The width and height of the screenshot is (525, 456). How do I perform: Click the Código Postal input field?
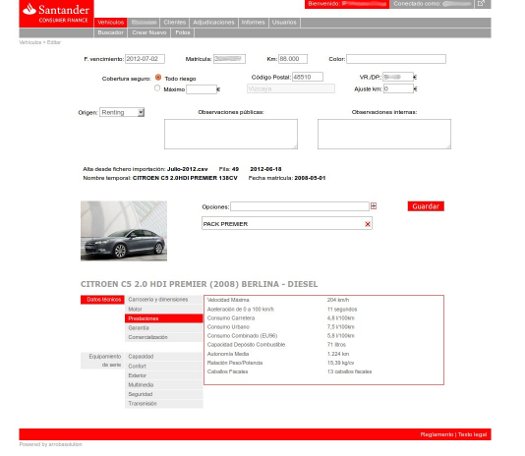308,77
